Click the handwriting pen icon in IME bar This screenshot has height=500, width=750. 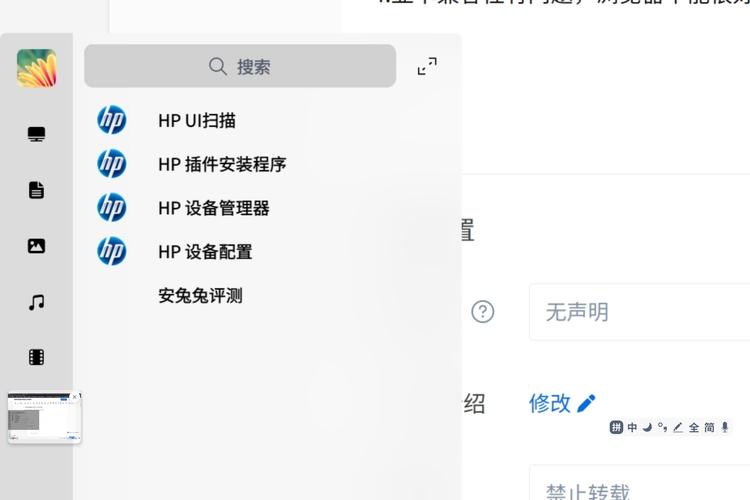678,427
